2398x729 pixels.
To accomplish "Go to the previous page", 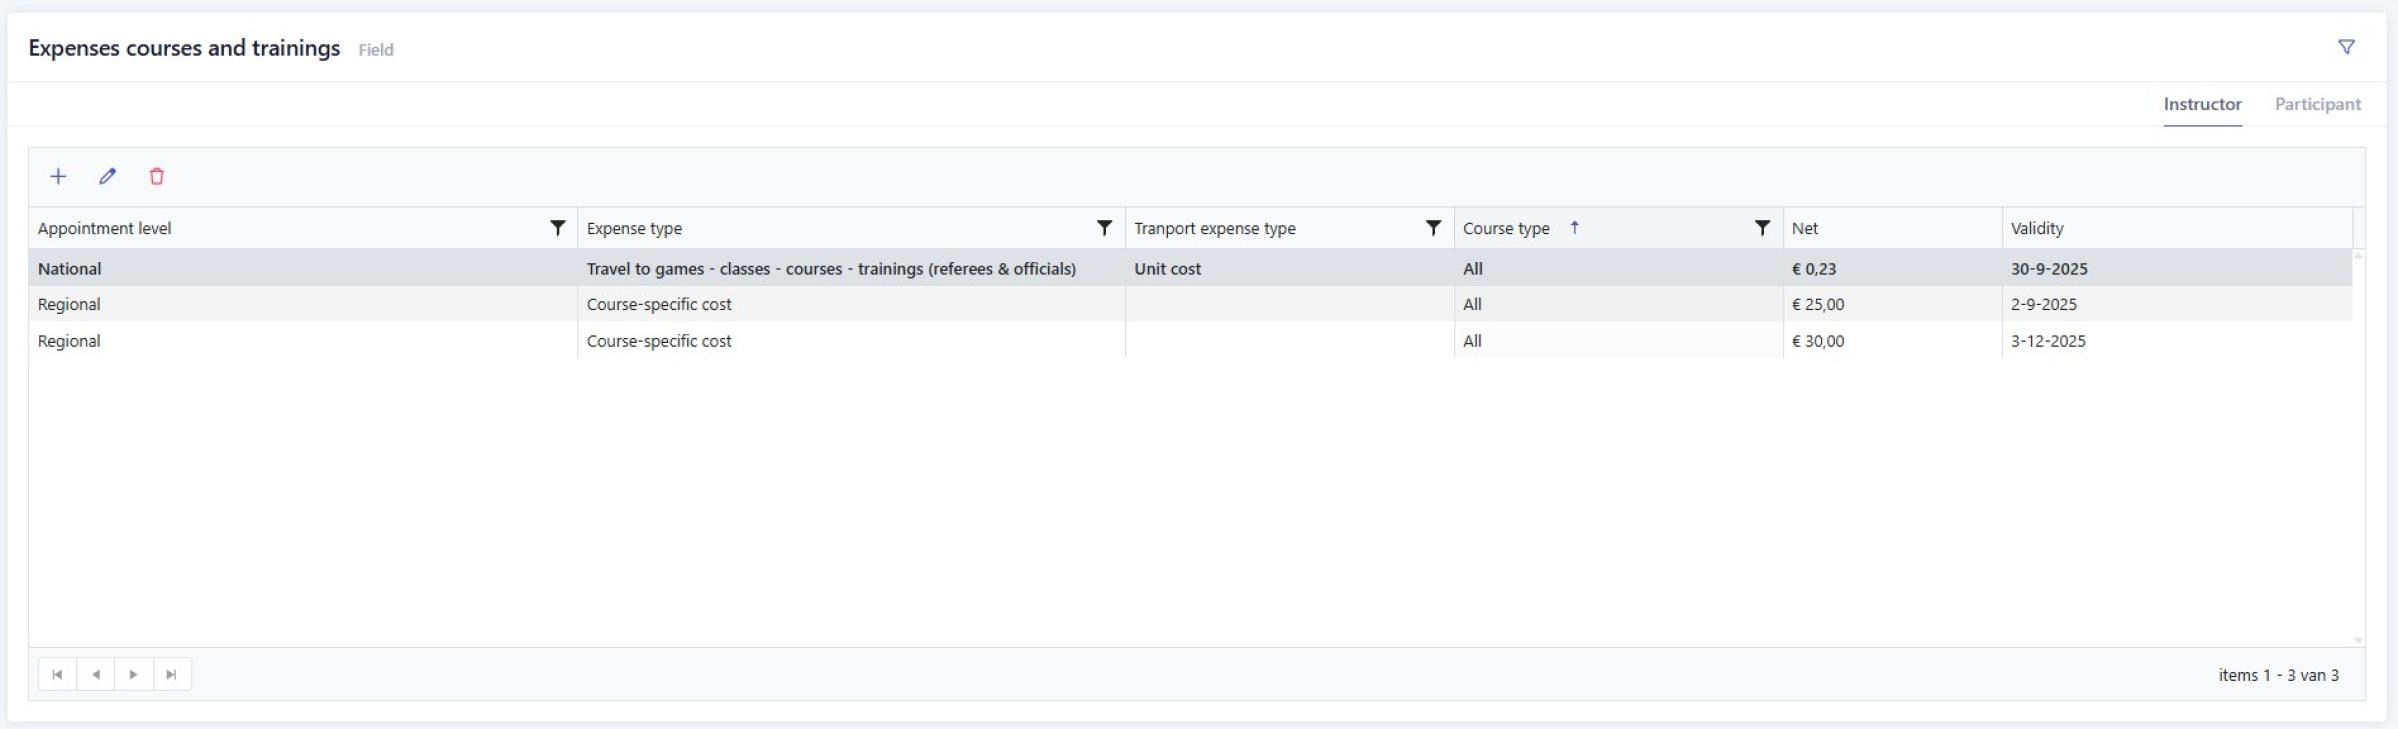I will [96, 674].
